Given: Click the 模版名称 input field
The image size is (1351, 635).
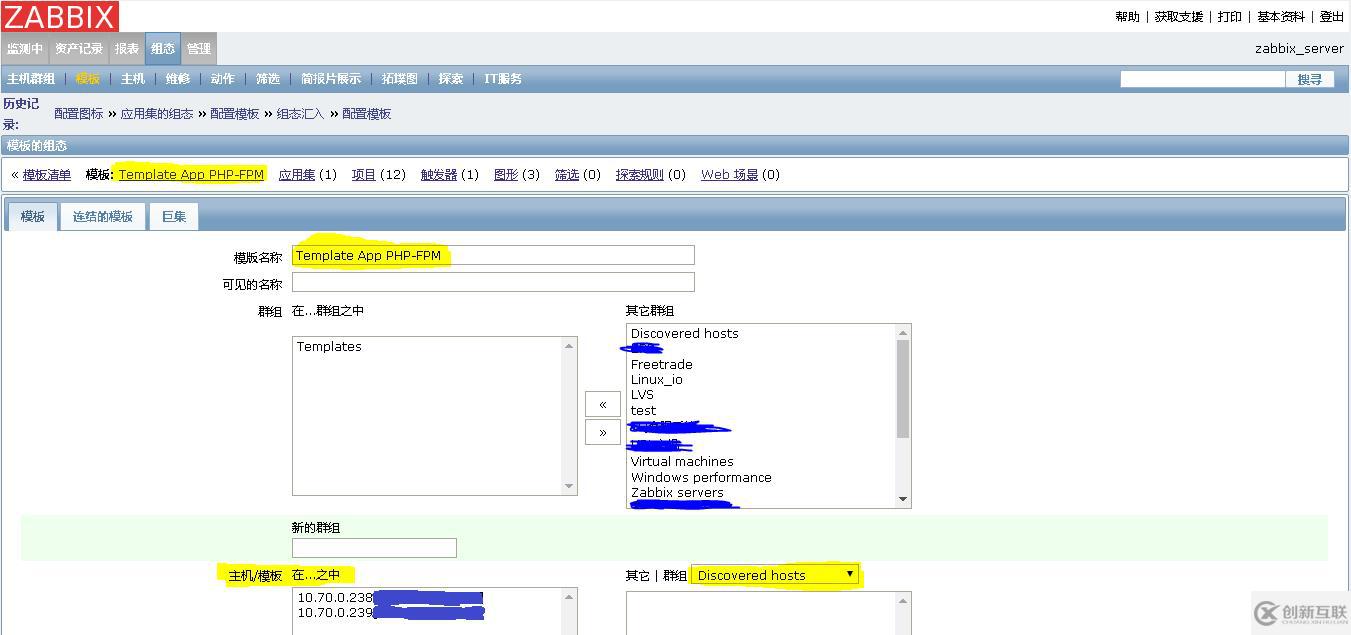Looking at the screenshot, I should tap(492, 254).
